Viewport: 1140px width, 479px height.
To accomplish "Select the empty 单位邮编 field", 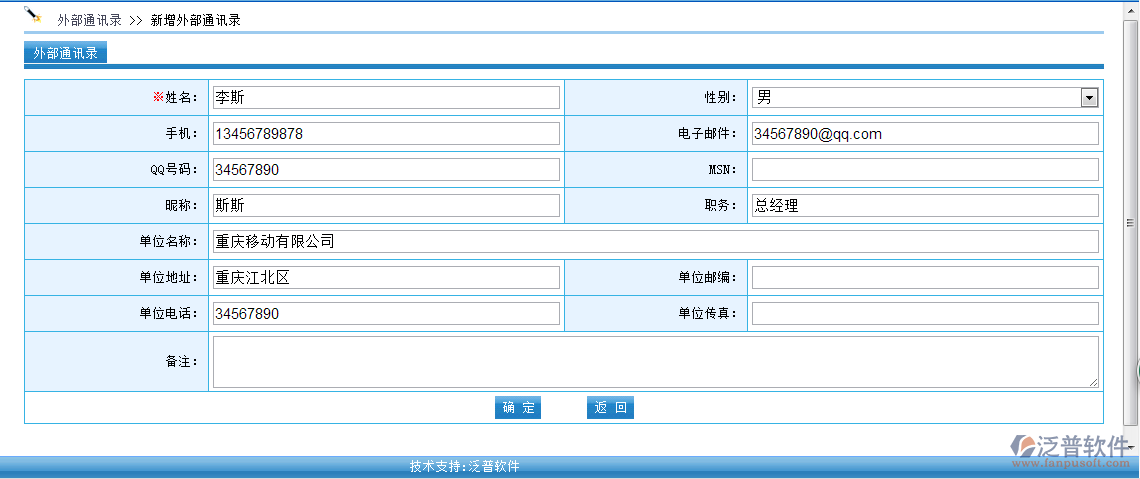I will [x=925, y=278].
